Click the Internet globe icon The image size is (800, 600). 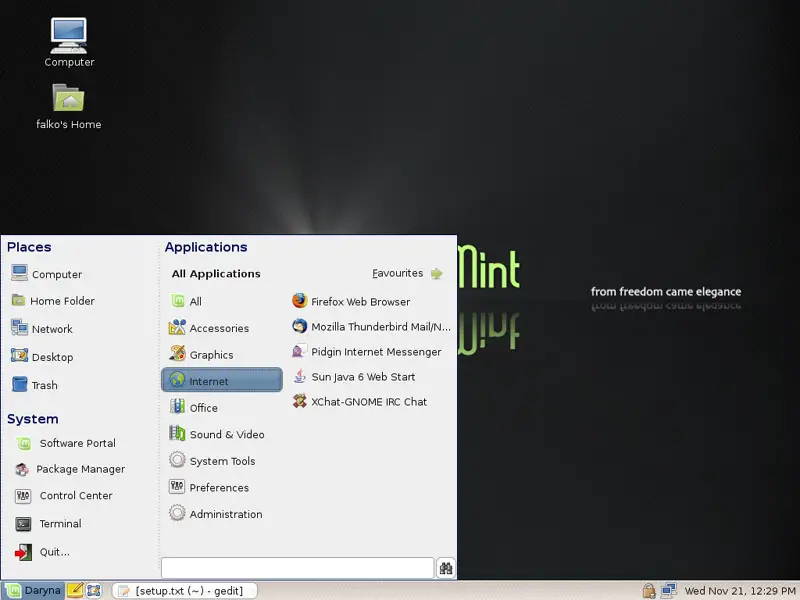coord(177,380)
